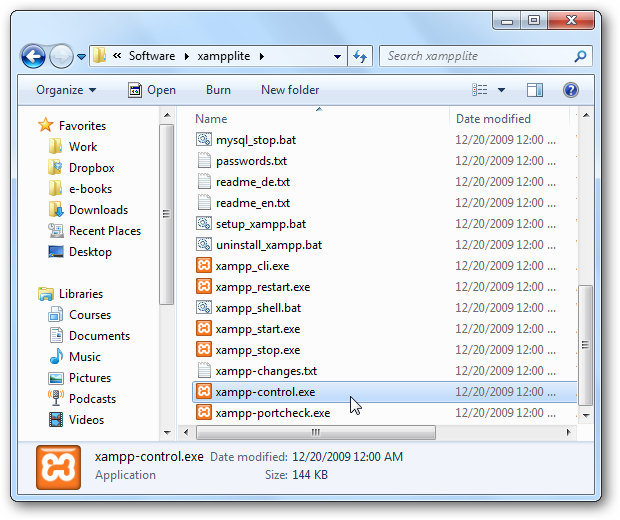Select xampplite in the address path
The image size is (620, 520).
224,56
